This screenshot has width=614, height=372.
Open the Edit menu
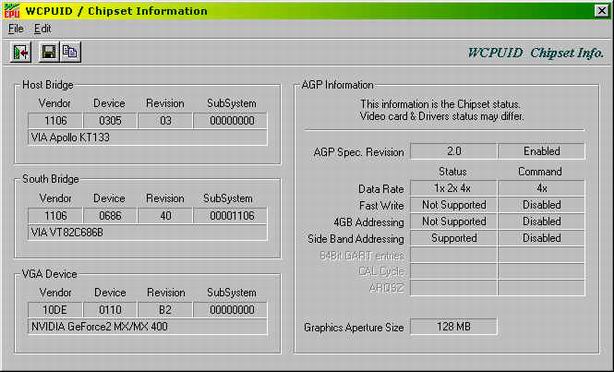[x=42, y=29]
